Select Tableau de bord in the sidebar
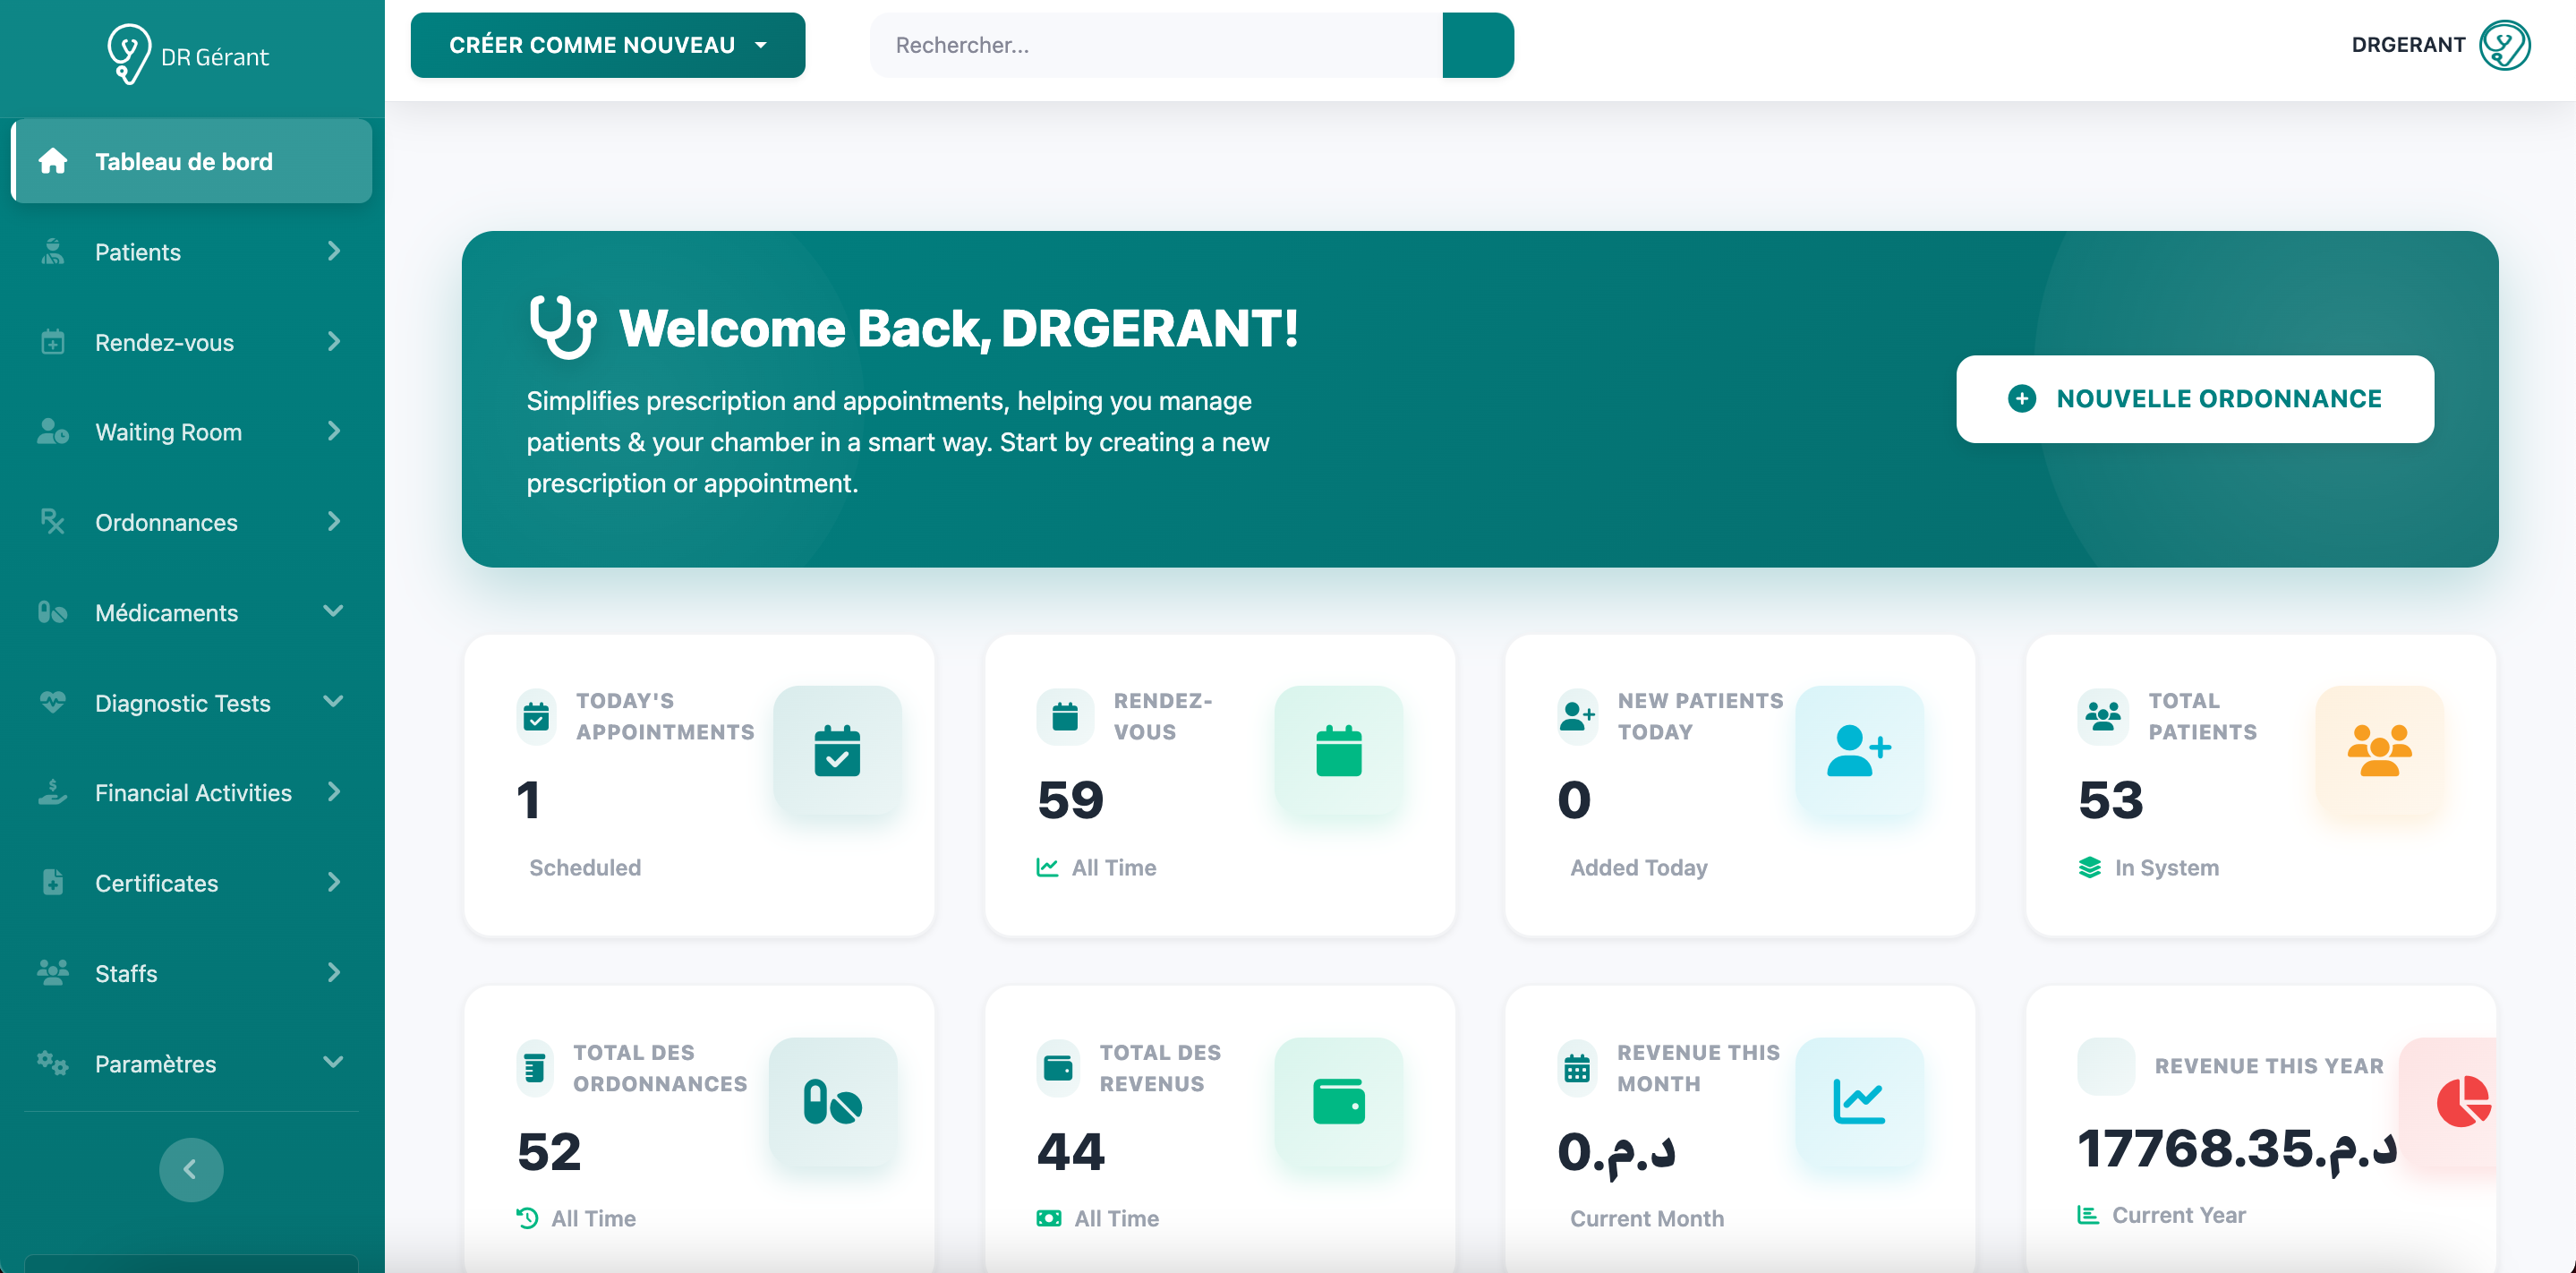 (x=183, y=161)
